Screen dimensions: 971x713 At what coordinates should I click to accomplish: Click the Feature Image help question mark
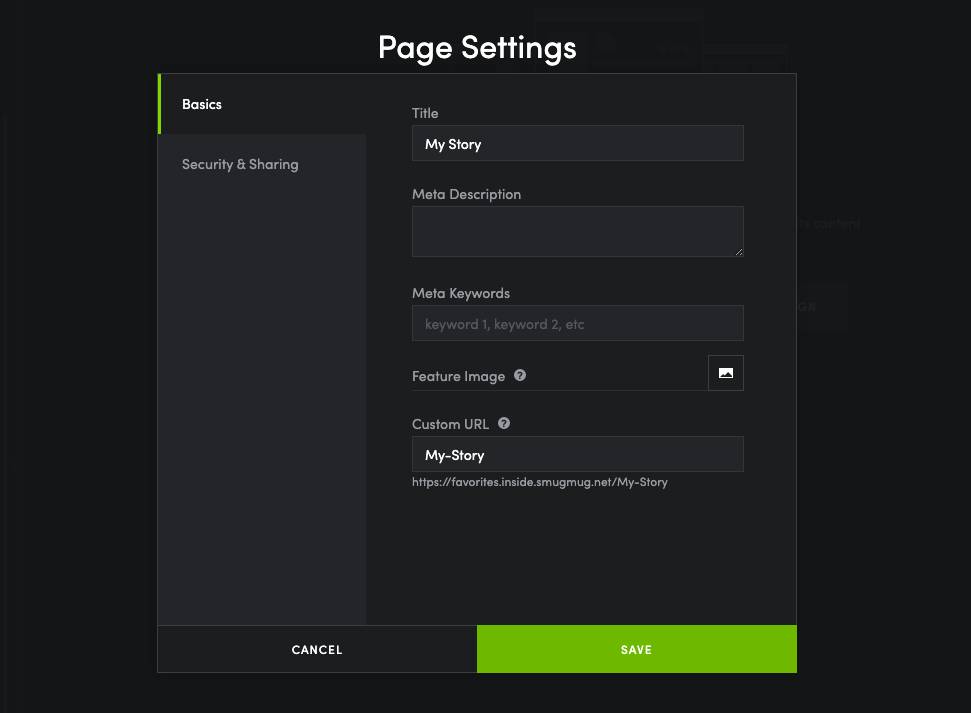pos(520,376)
